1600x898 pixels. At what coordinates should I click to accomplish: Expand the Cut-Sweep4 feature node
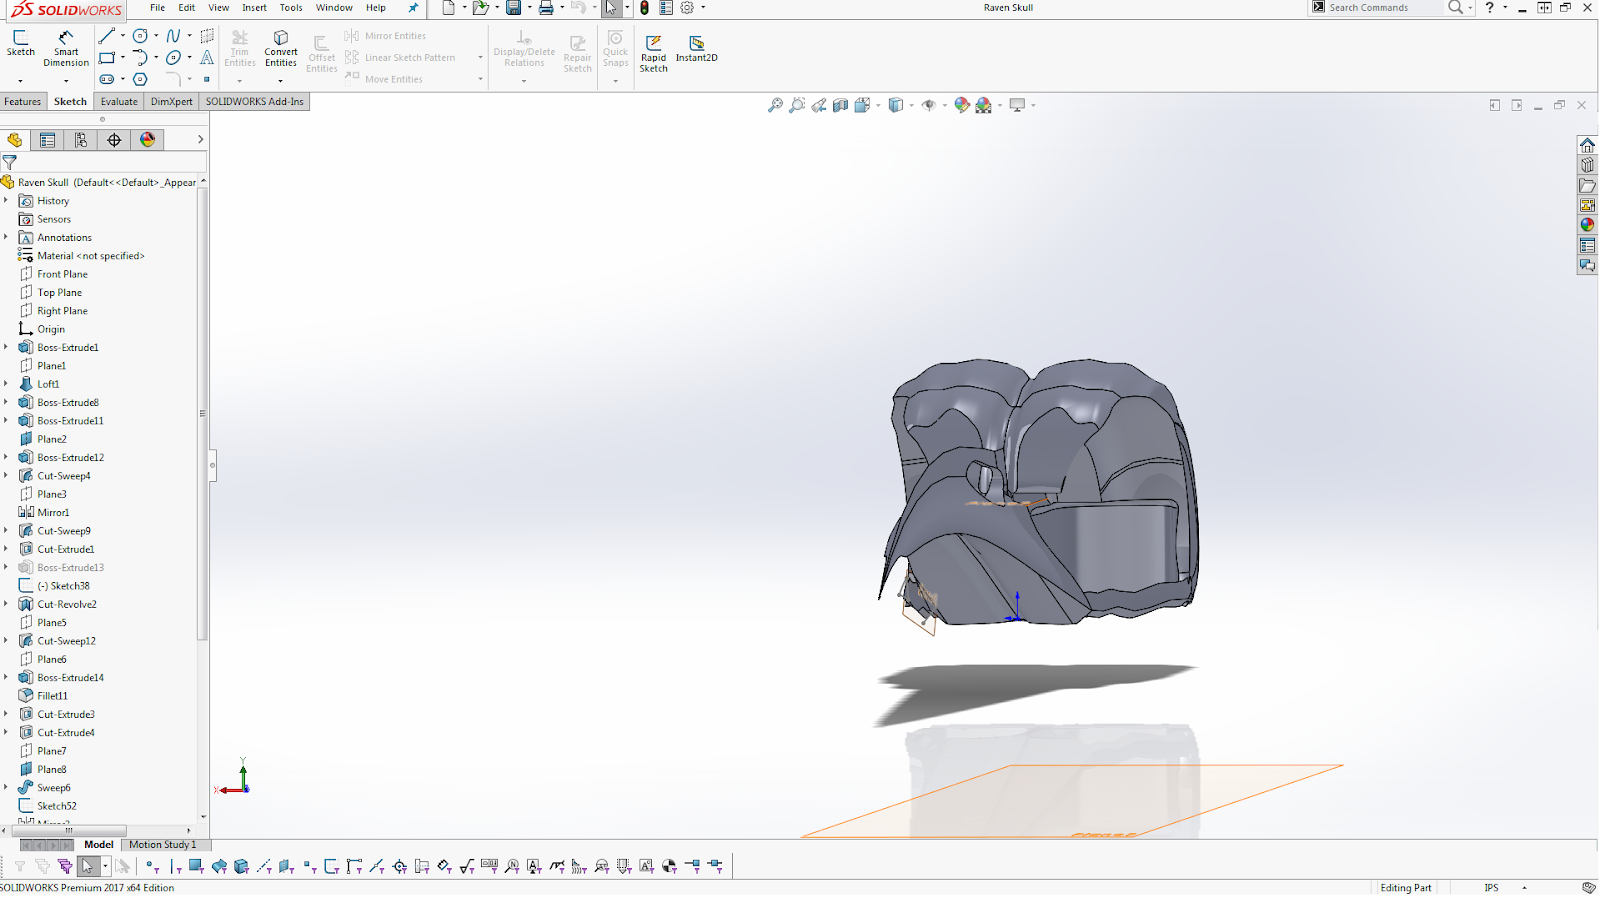(x=6, y=476)
